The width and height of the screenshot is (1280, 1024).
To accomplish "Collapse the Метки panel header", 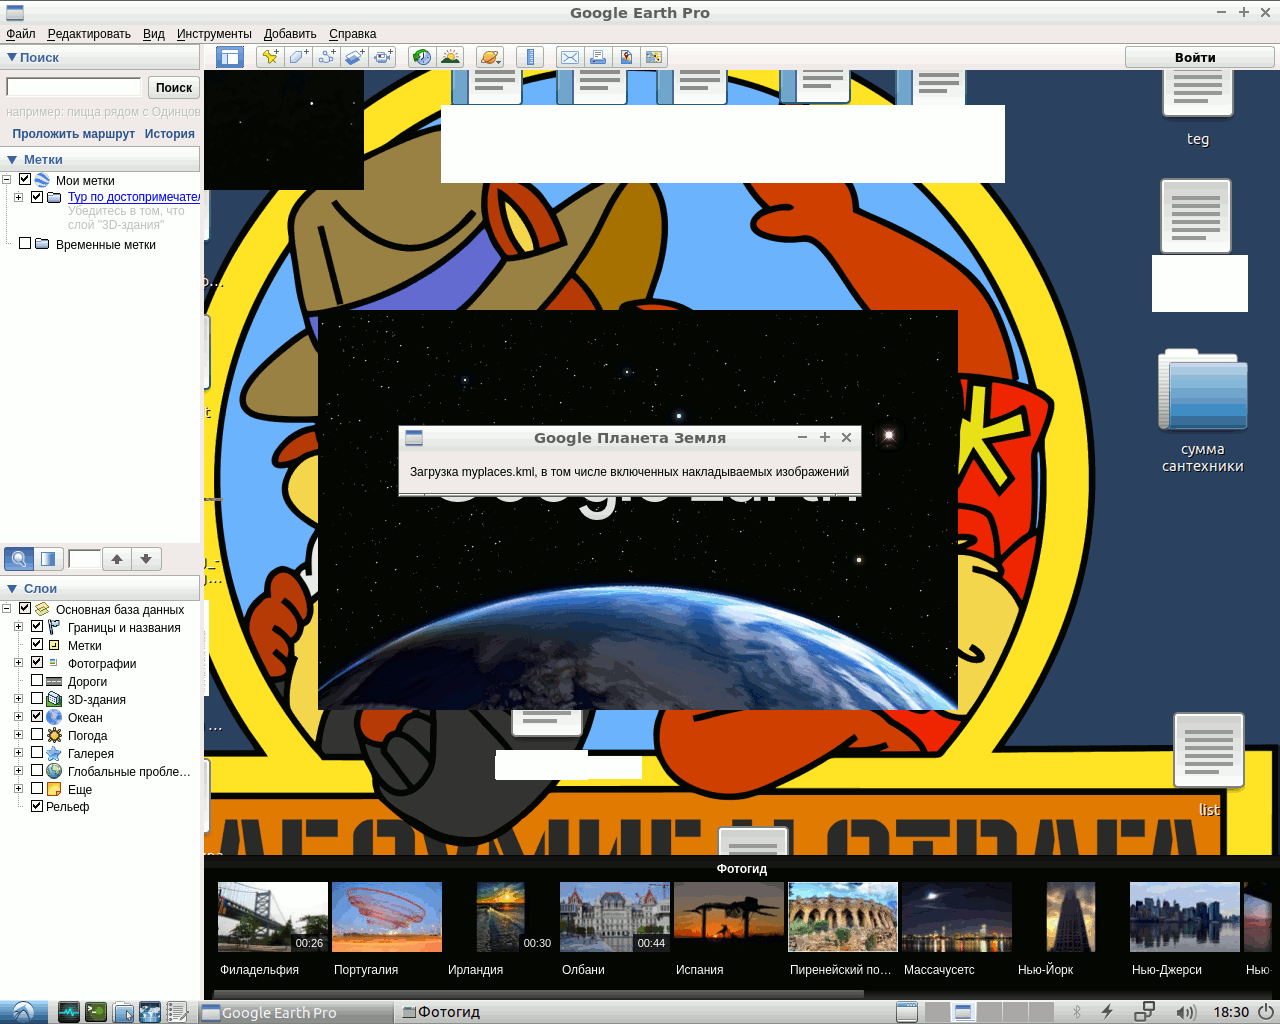I will [x=100, y=159].
